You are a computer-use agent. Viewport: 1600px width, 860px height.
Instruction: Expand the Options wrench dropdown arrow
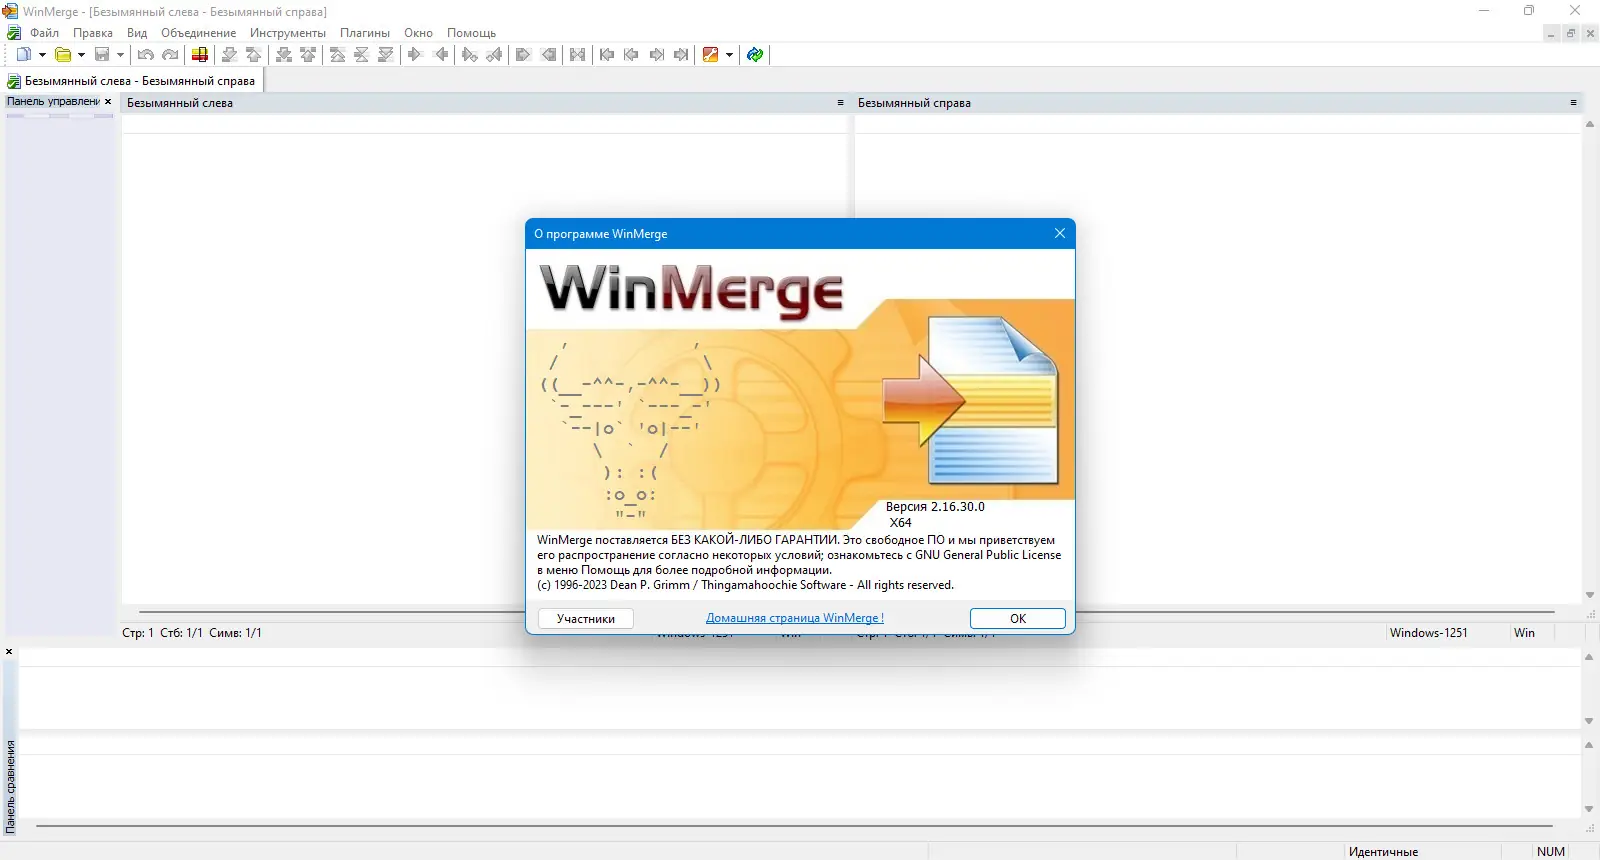[x=729, y=55]
